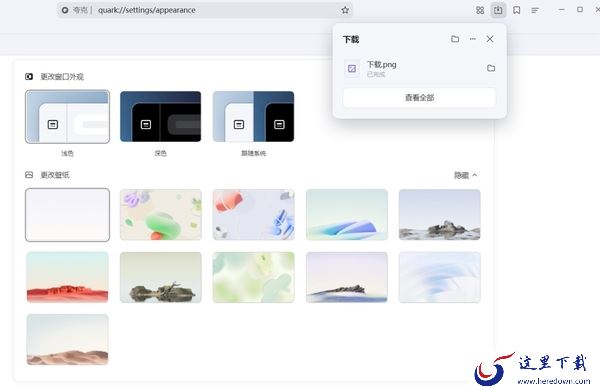Choose the blank white wallpaper
The width and height of the screenshot is (600, 389).
pyautogui.click(x=67, y=215)
